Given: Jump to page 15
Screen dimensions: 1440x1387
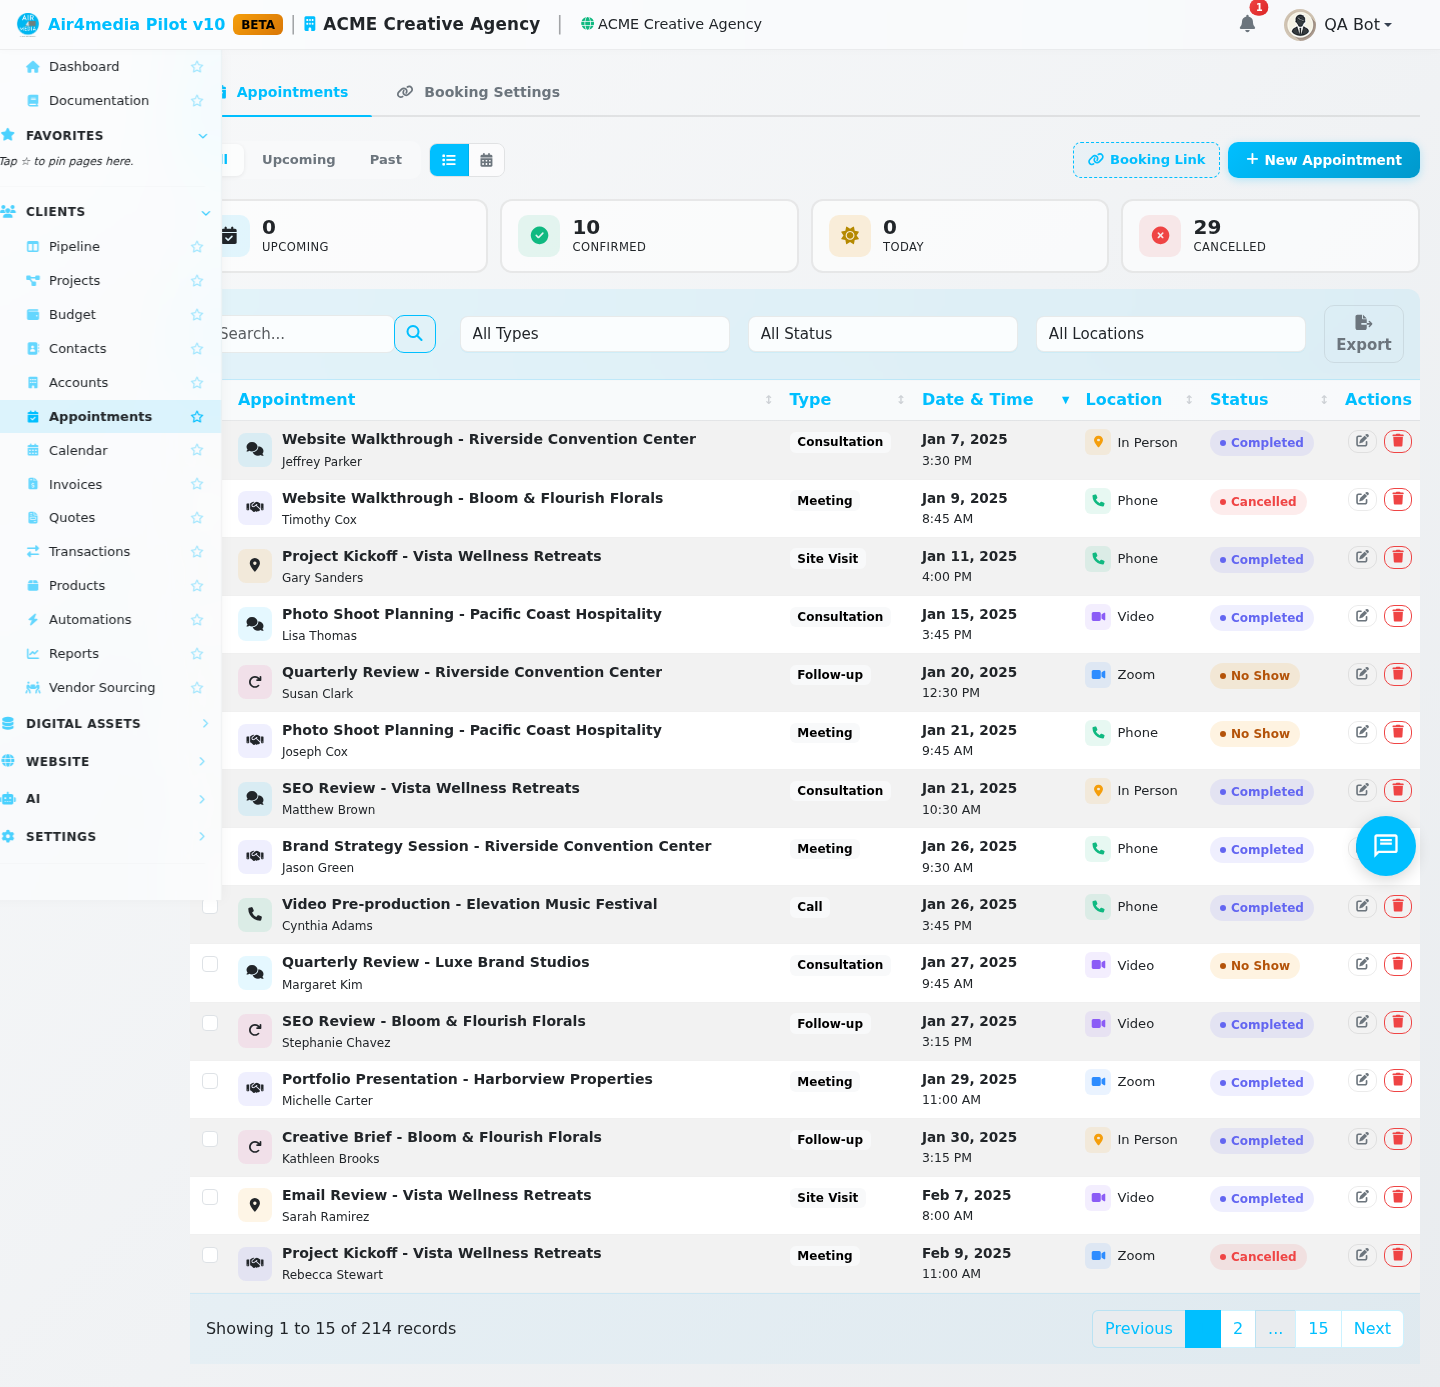Looking at the screenshot, I should click(1318, 1329).
